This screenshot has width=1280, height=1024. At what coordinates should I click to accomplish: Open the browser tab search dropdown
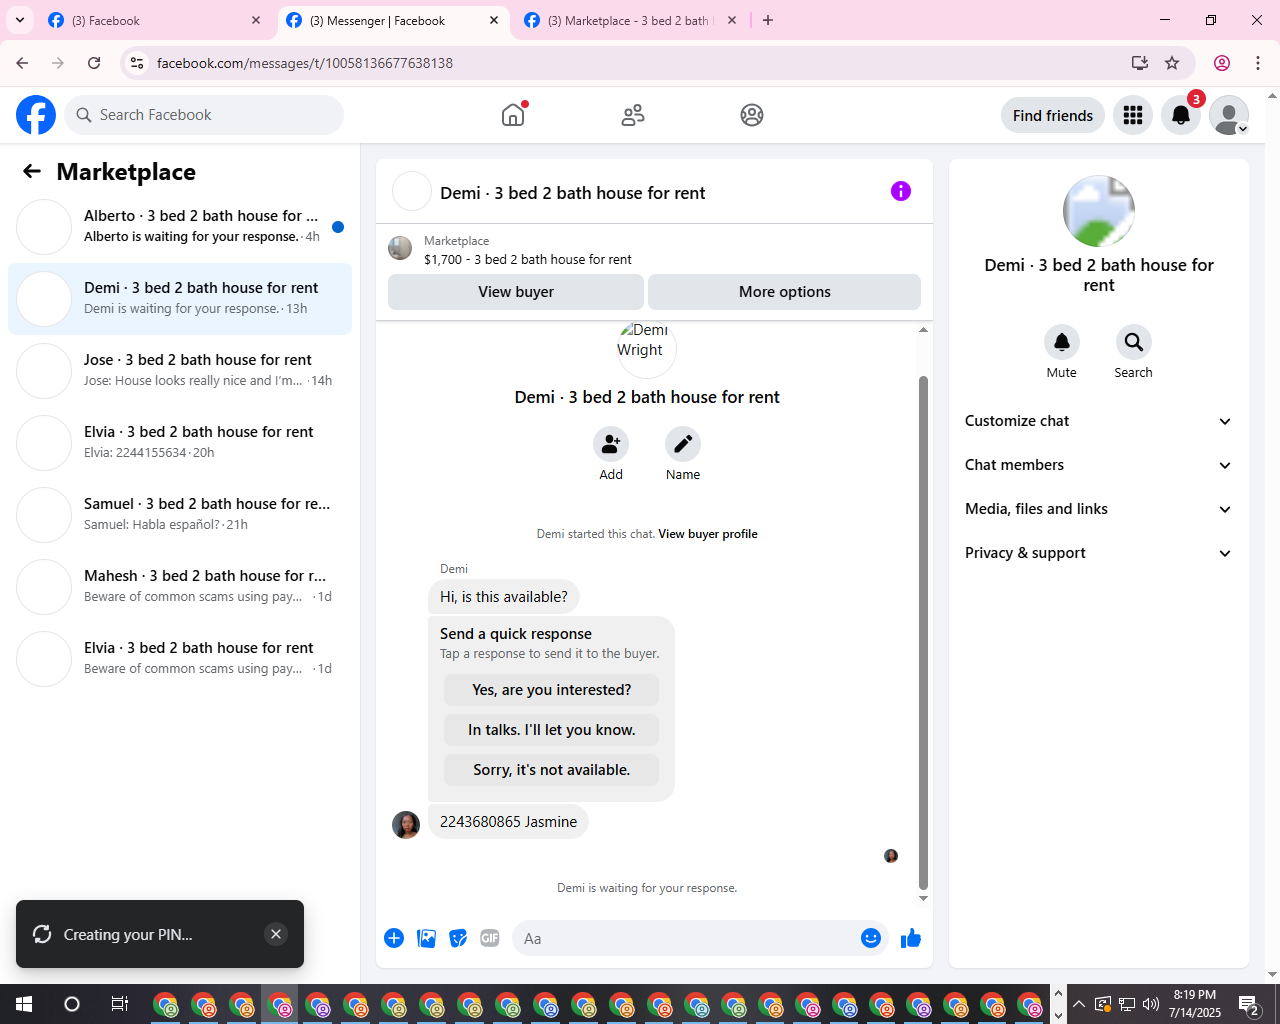tap(20, 20)
